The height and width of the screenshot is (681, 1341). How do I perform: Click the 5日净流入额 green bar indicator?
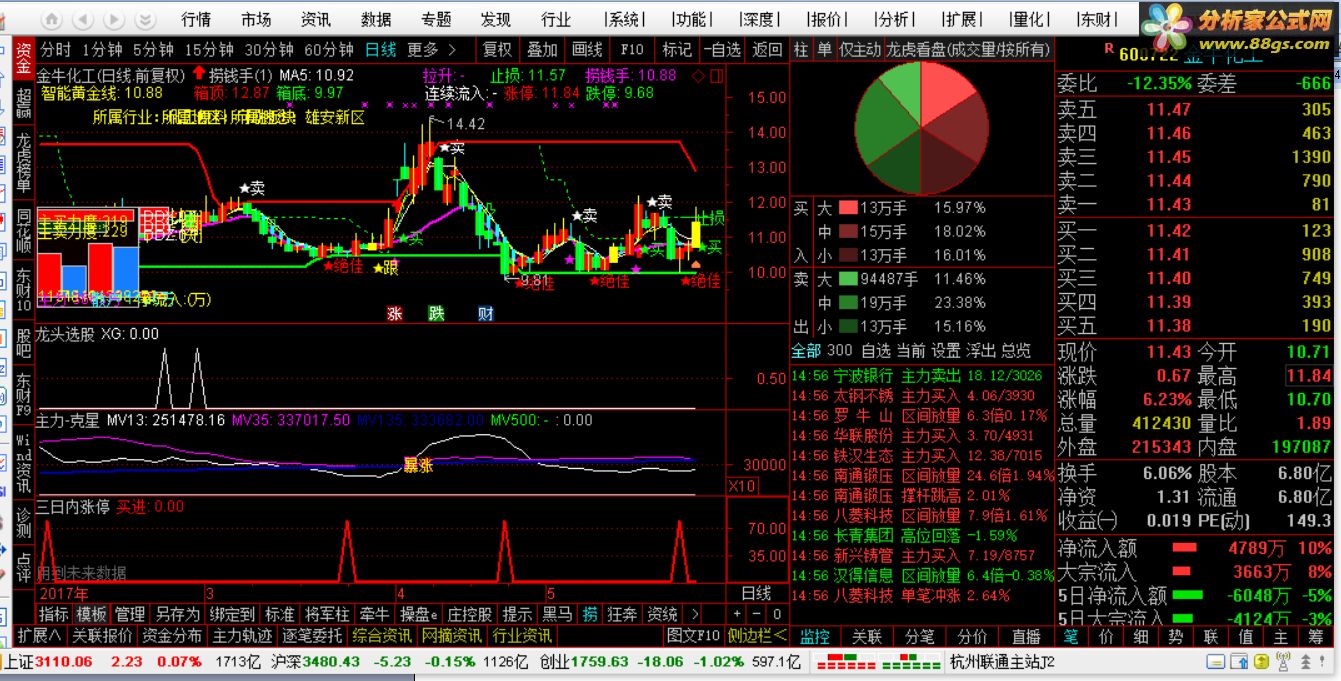coord(1188,596)
